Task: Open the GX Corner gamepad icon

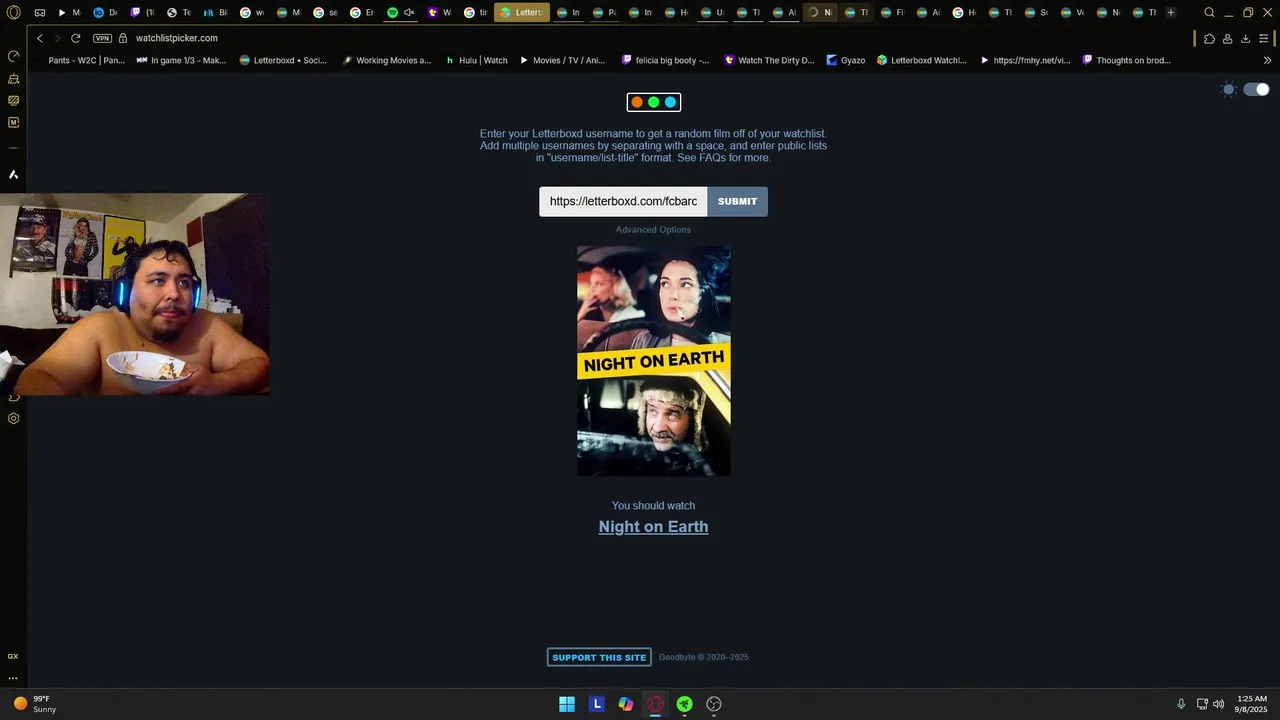Action: 40,13
